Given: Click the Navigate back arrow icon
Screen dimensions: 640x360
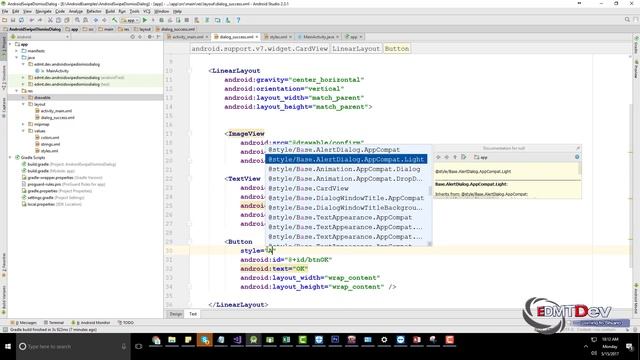Looking at the screenshot, I should click(96, 20).
